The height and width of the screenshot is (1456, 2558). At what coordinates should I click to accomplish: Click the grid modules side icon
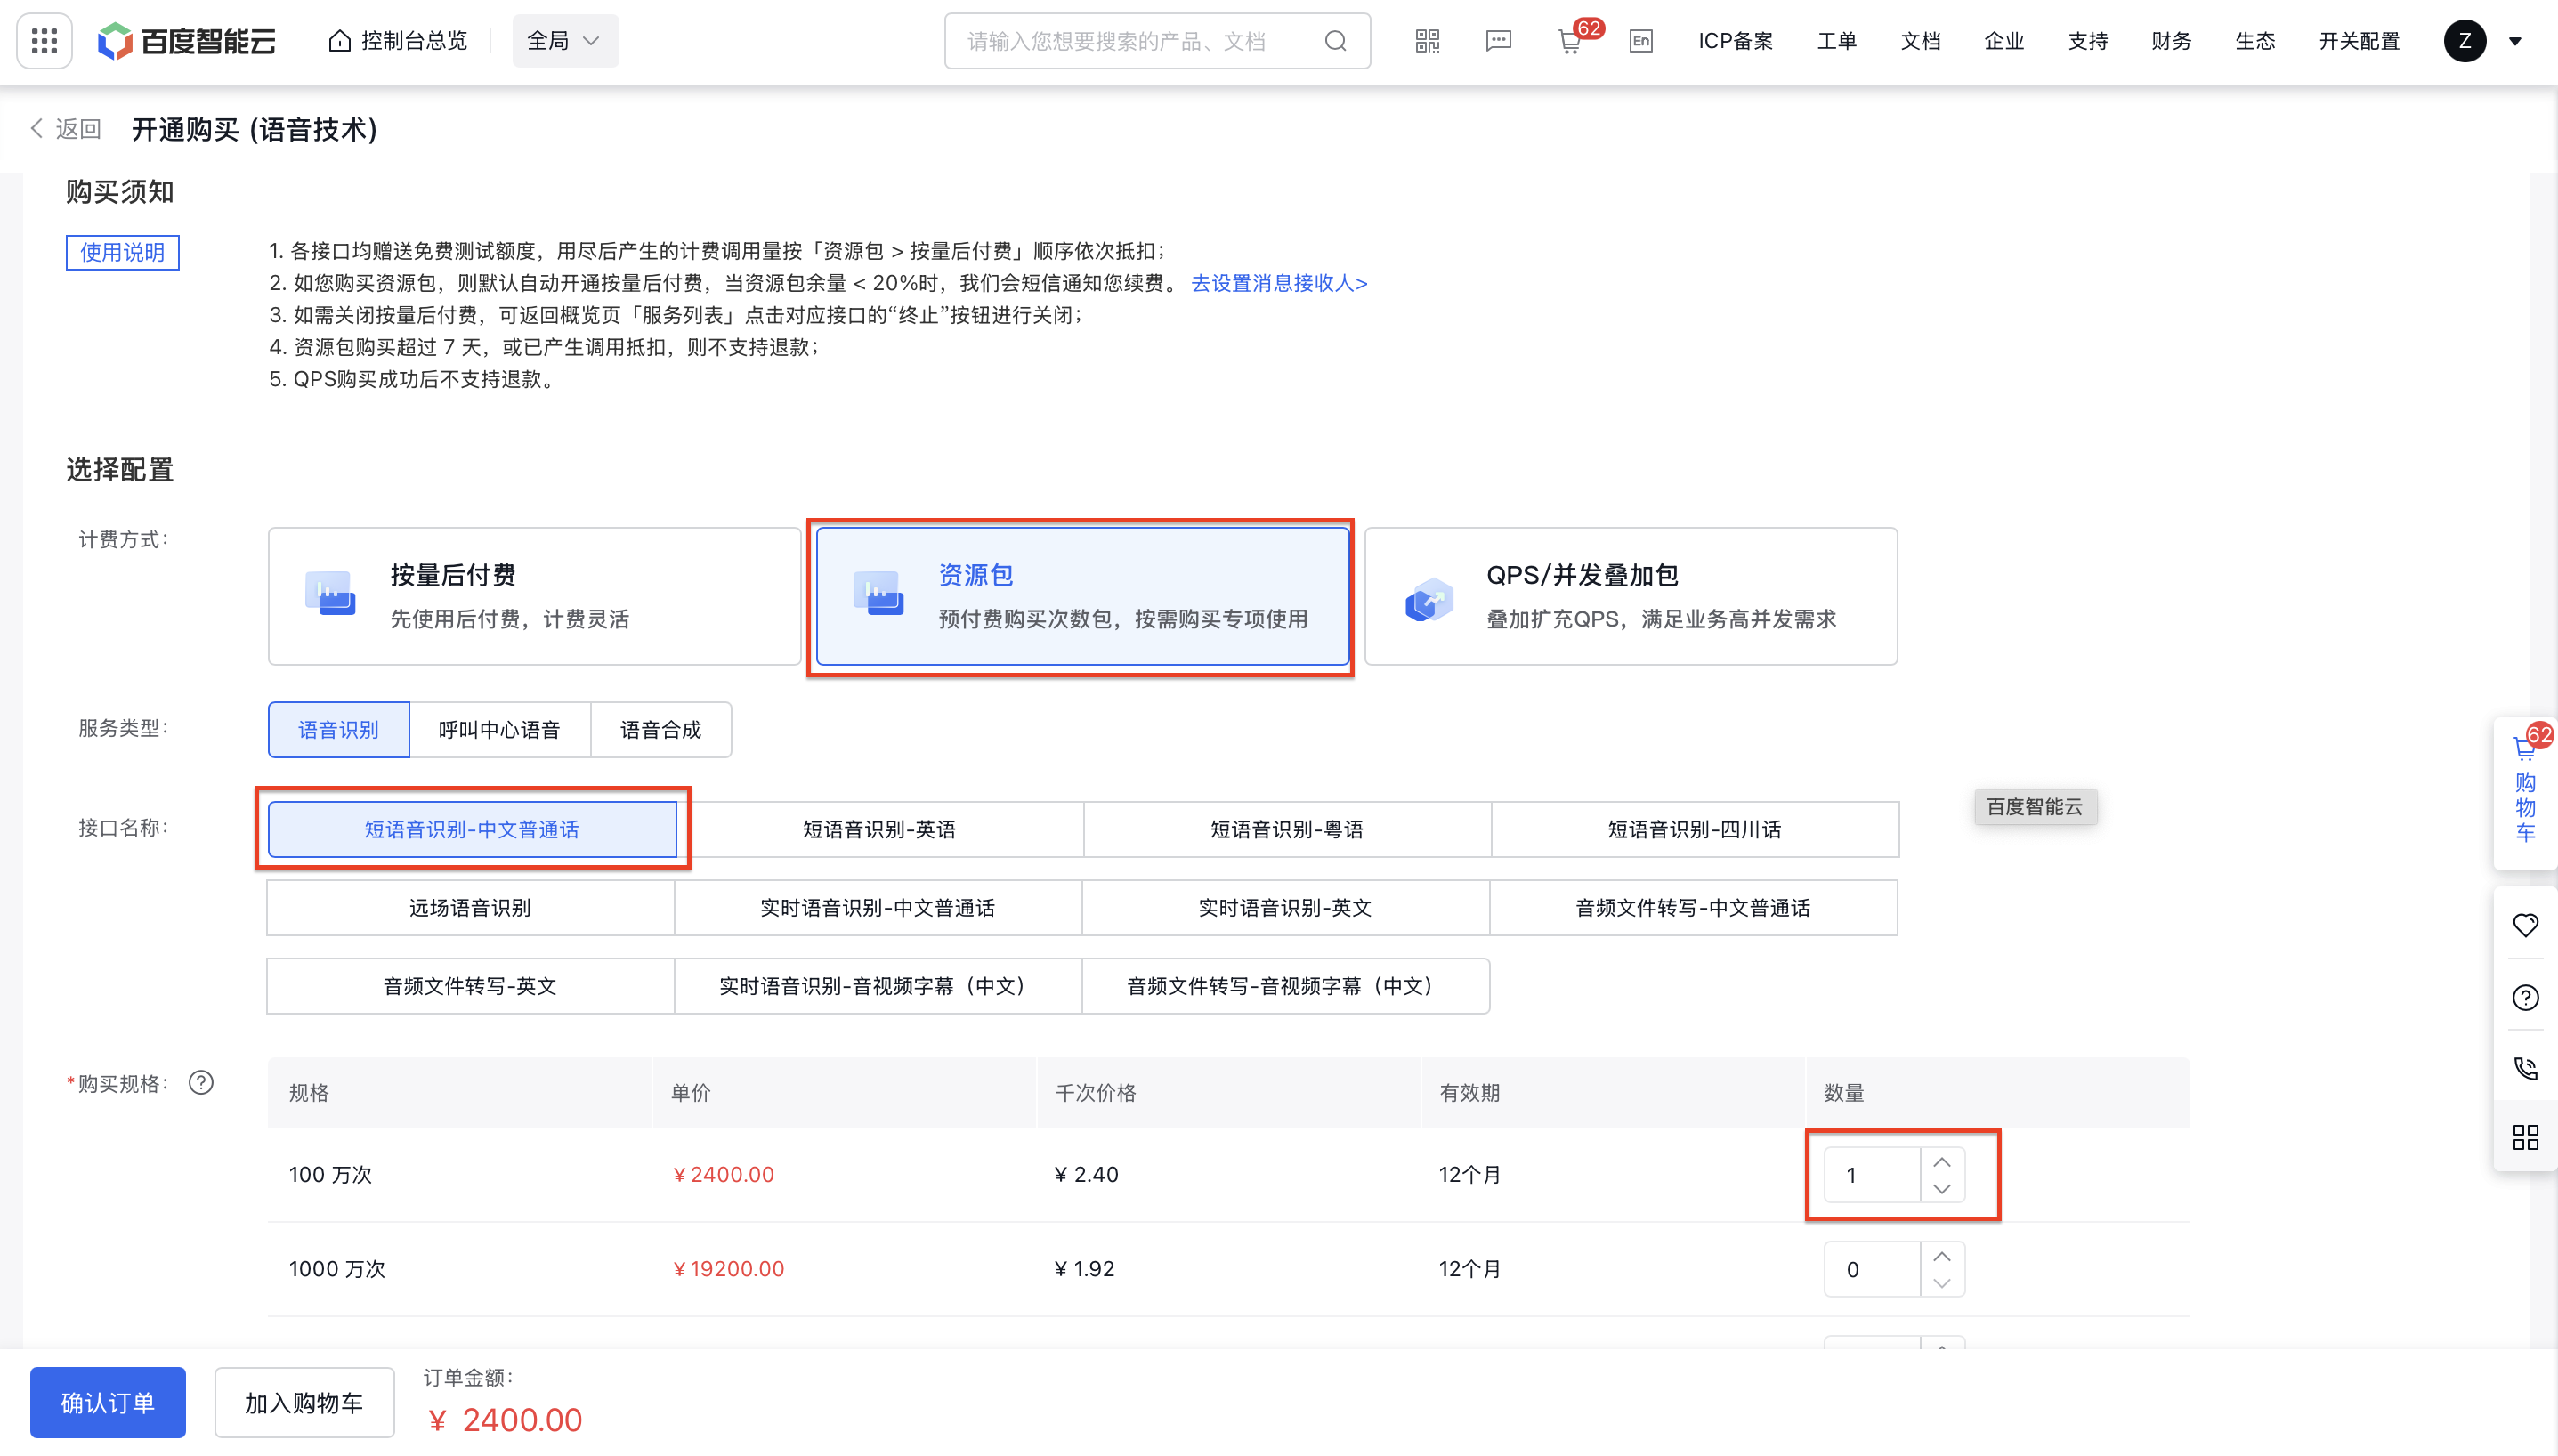click(x=2525, y=1138)
